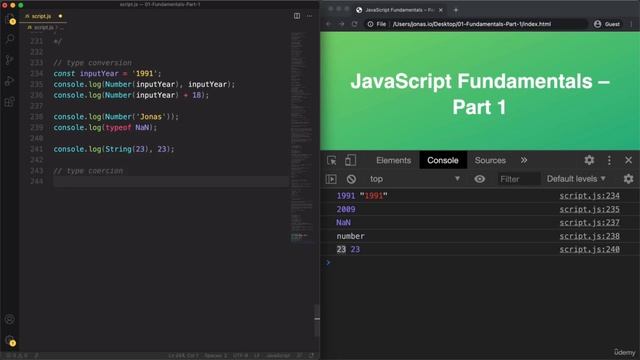Select the '2009' console output value

[x=346, y=209]
